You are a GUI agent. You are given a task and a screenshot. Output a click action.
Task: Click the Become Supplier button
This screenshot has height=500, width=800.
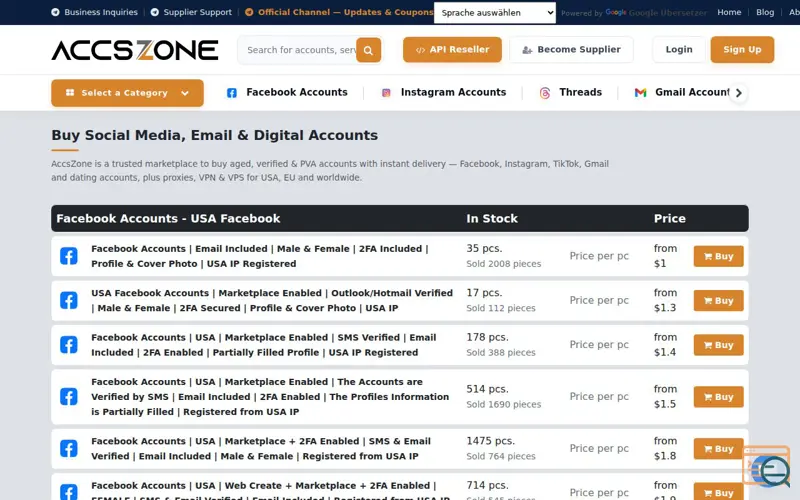point(571,49)
